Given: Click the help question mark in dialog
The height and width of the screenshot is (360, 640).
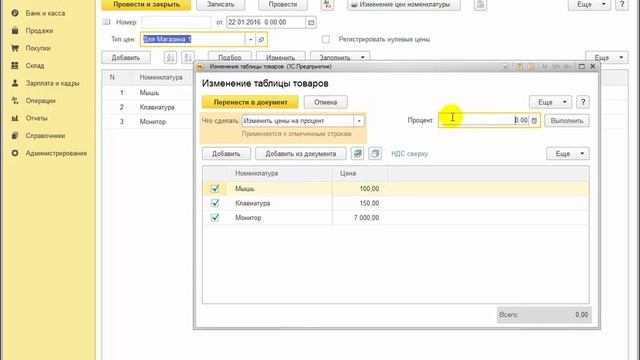Looking at the screenshot, I should [583, 102].
